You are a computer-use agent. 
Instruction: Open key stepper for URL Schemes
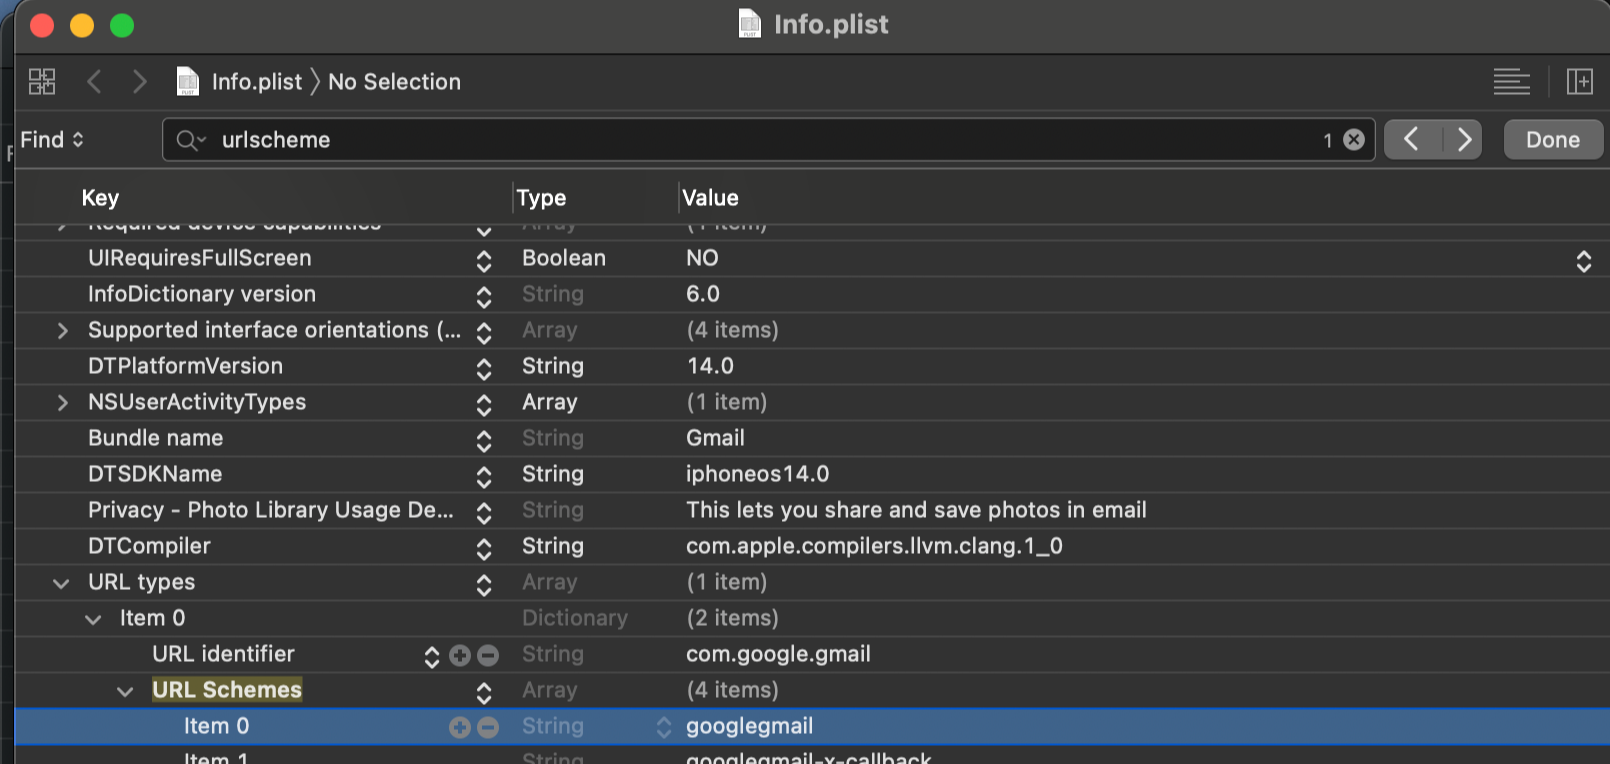point(484,692)
